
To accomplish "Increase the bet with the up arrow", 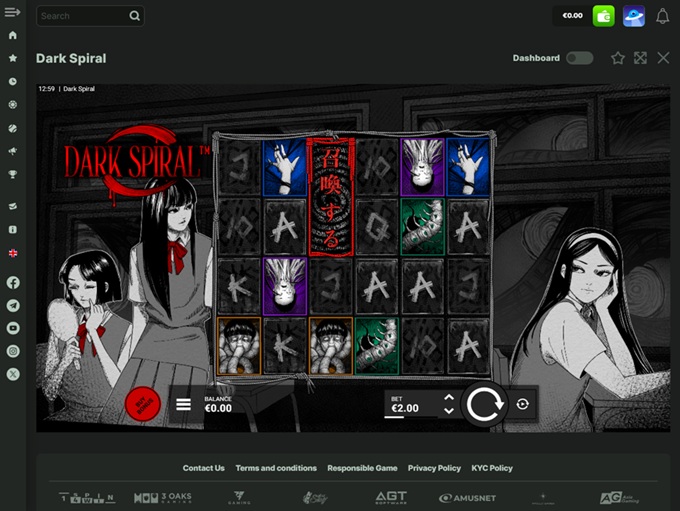I will pyautogui.click(x=448, y=398).
